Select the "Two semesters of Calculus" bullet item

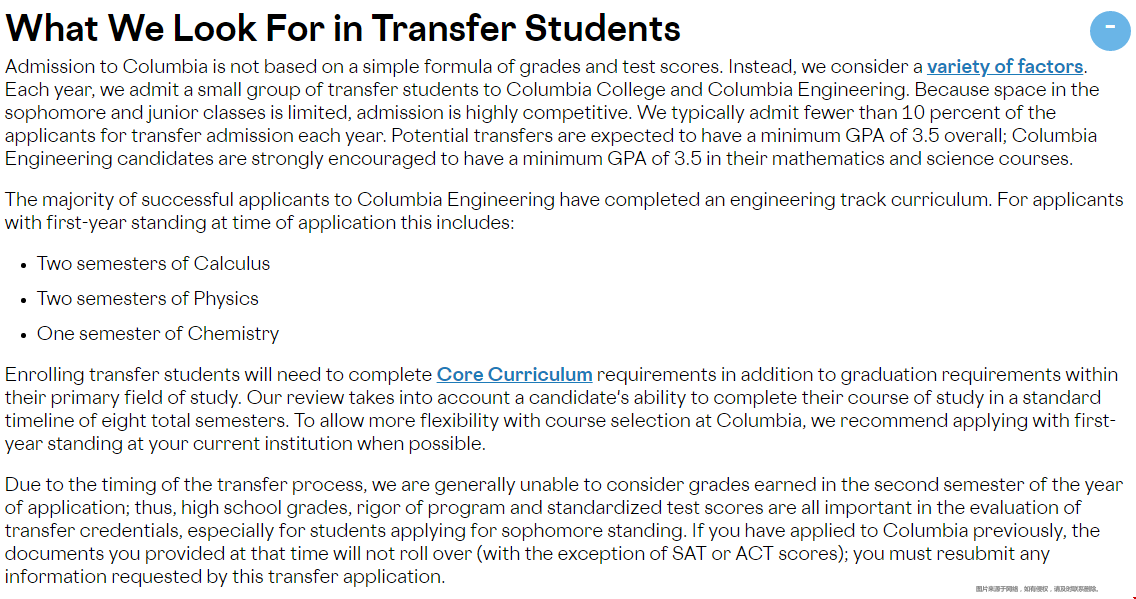point(154,264)
